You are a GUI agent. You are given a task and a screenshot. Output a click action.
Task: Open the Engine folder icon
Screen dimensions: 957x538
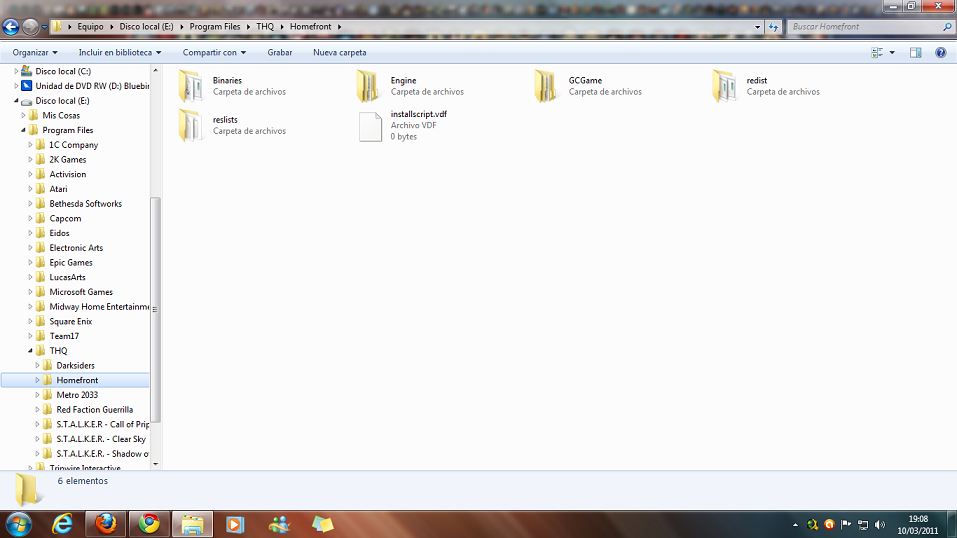point(368,86)
